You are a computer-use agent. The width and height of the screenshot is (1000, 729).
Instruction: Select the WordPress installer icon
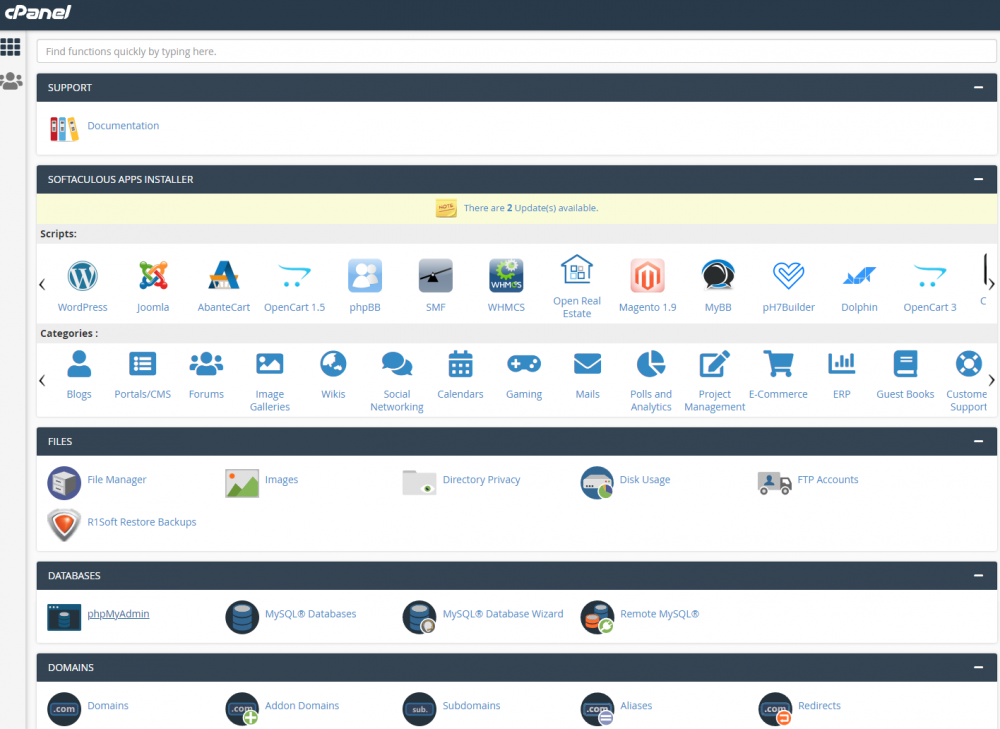point(82,276)
